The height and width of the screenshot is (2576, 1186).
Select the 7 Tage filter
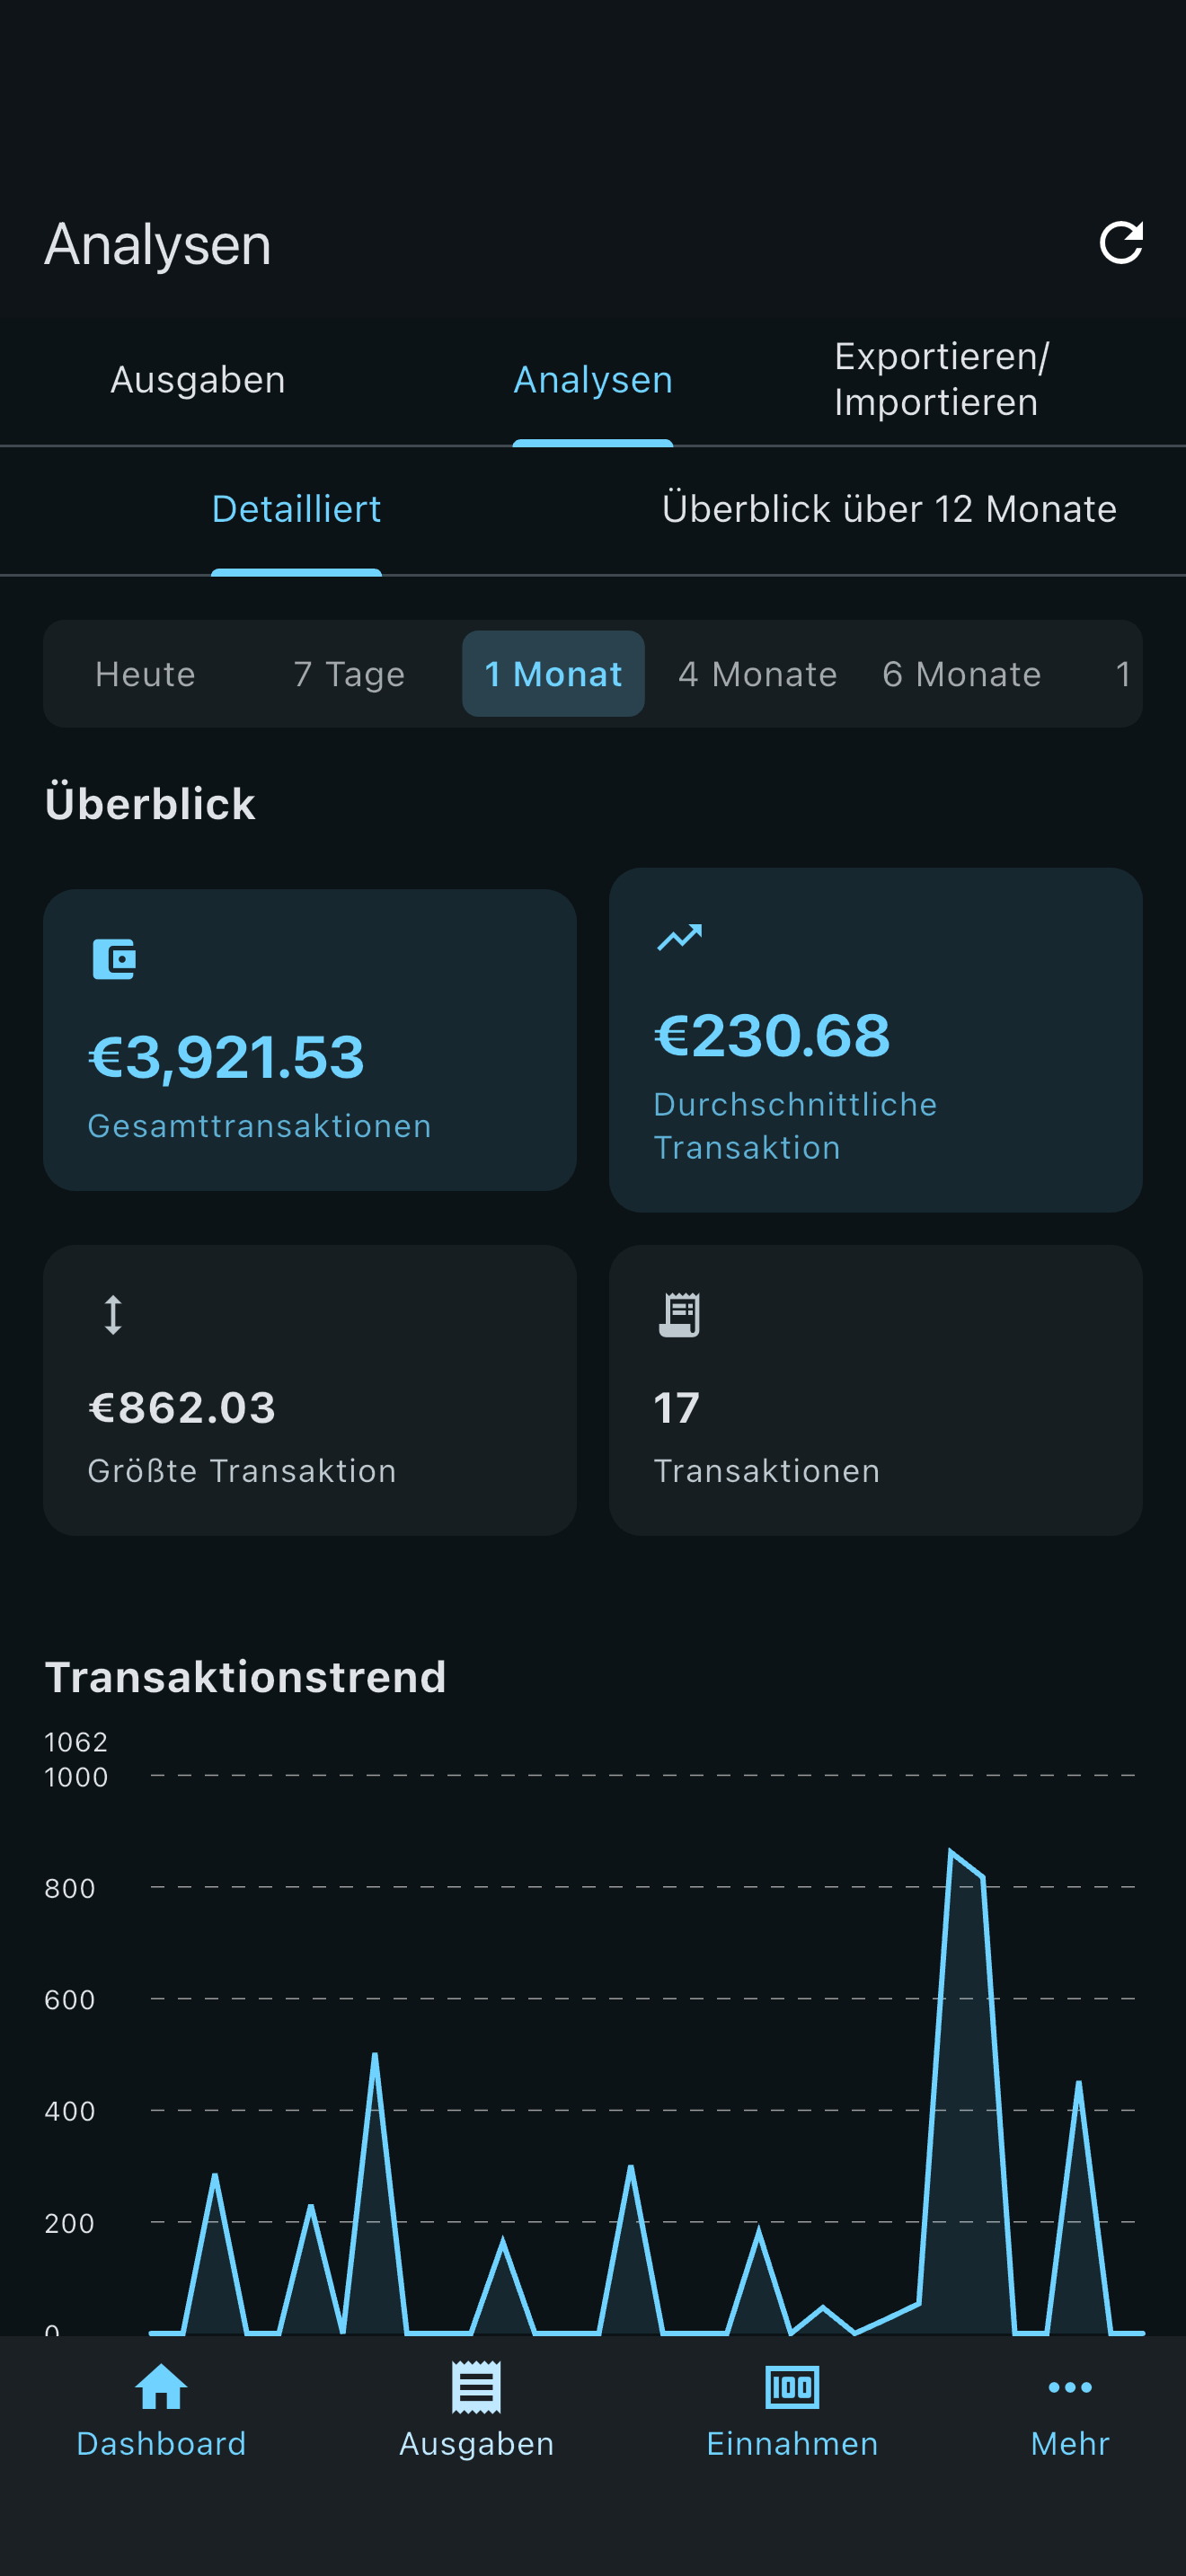click(x=348, y=674)
